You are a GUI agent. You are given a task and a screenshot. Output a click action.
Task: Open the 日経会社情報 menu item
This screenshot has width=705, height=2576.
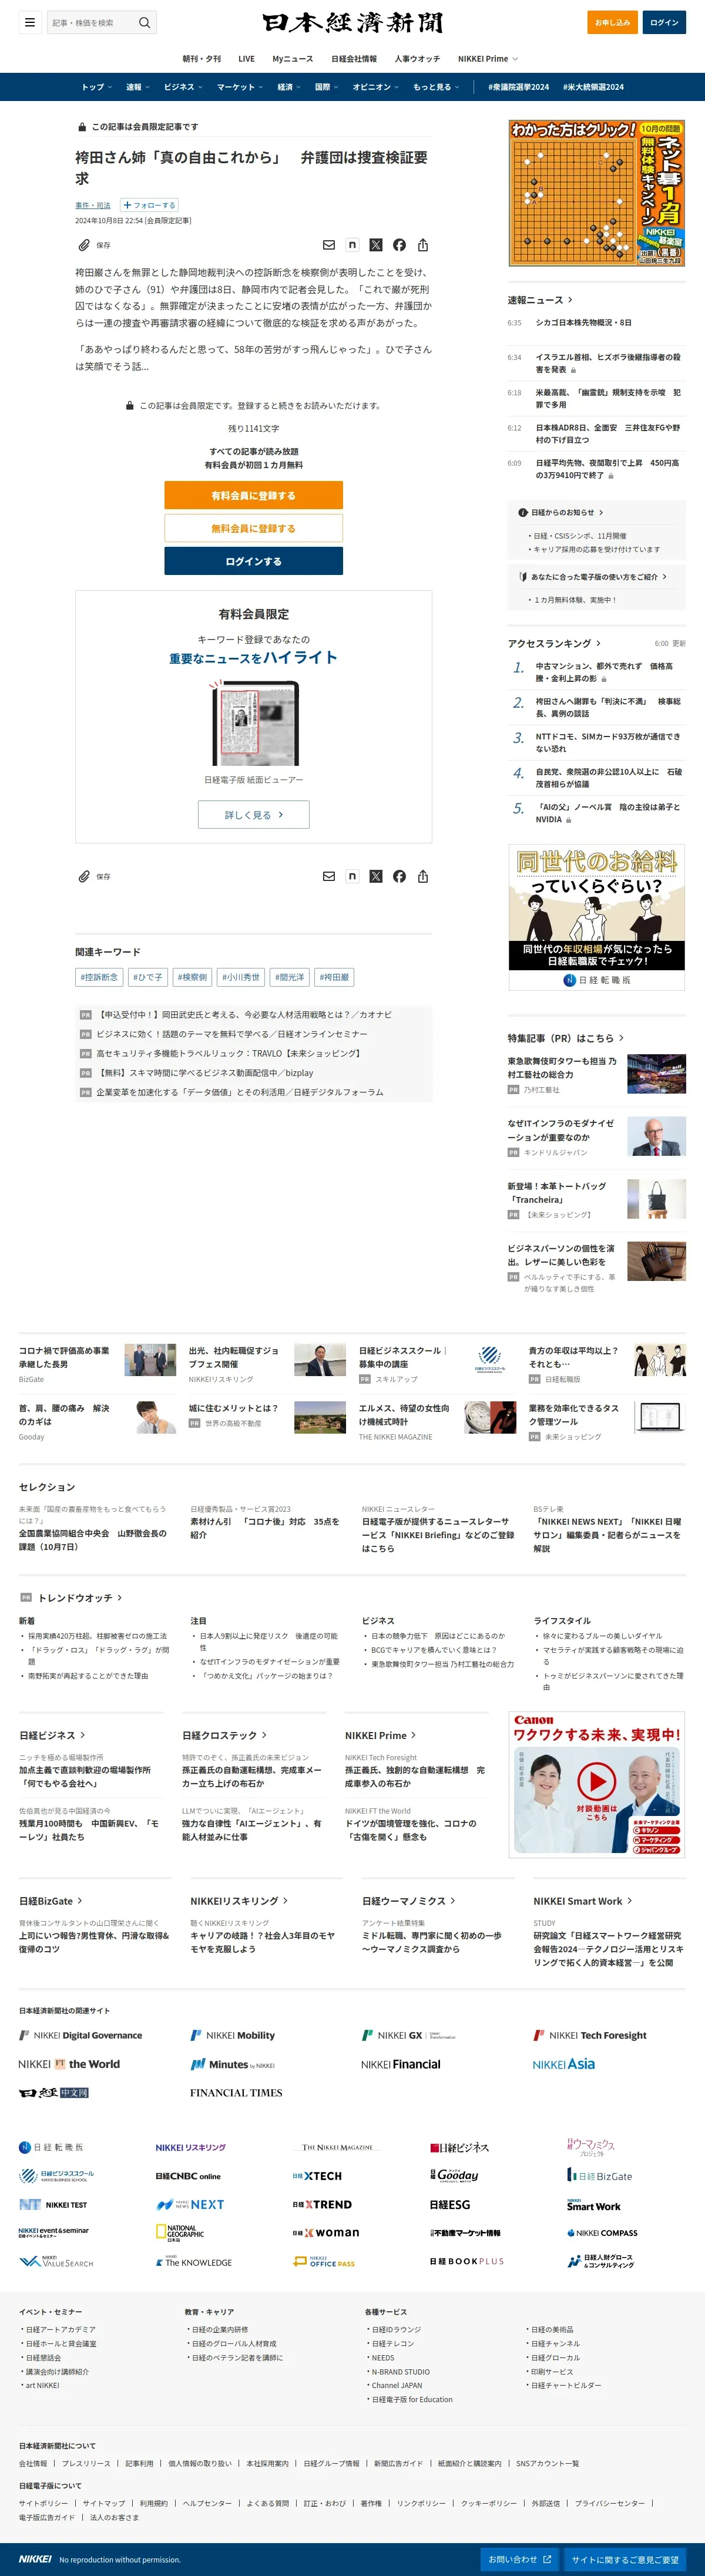[354, 59]
